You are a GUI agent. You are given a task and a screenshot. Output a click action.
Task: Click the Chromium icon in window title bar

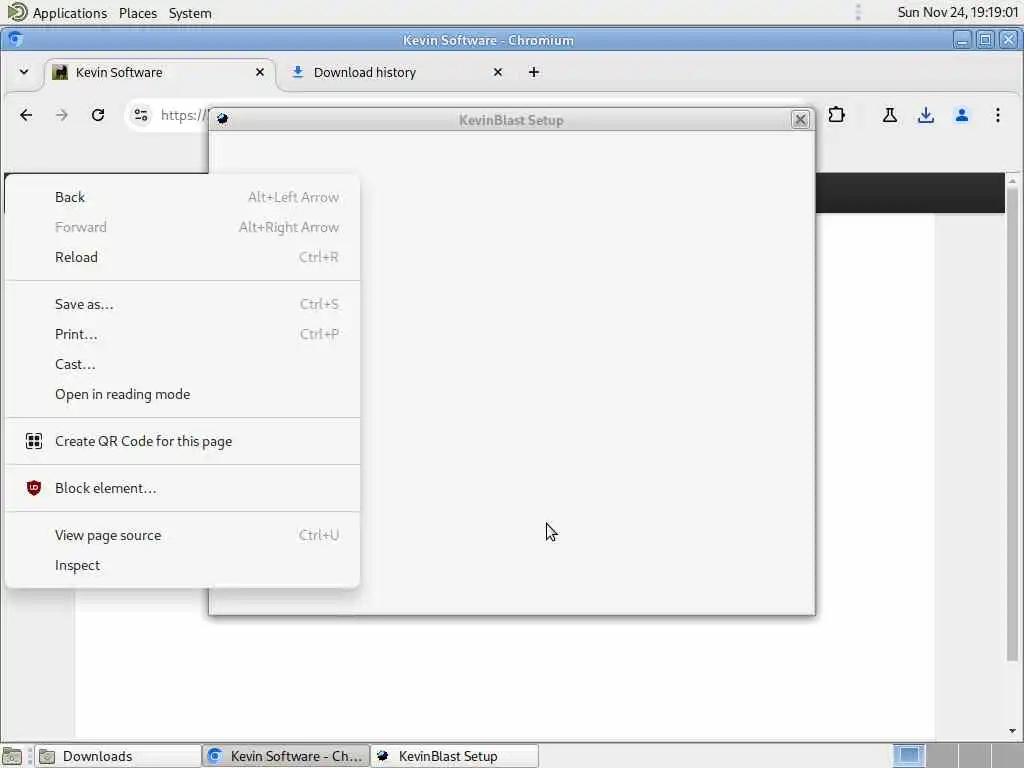point(15,39)
